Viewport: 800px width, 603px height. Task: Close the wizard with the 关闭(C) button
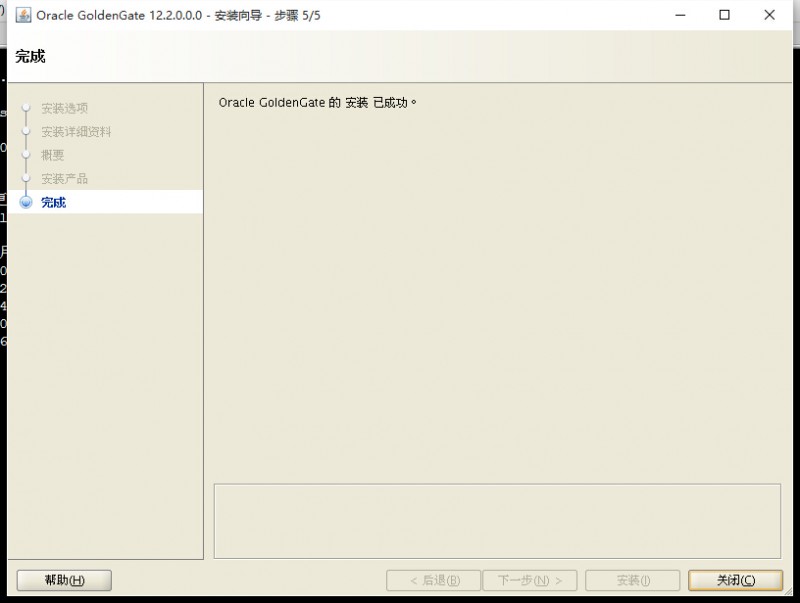tap(735, 580)
